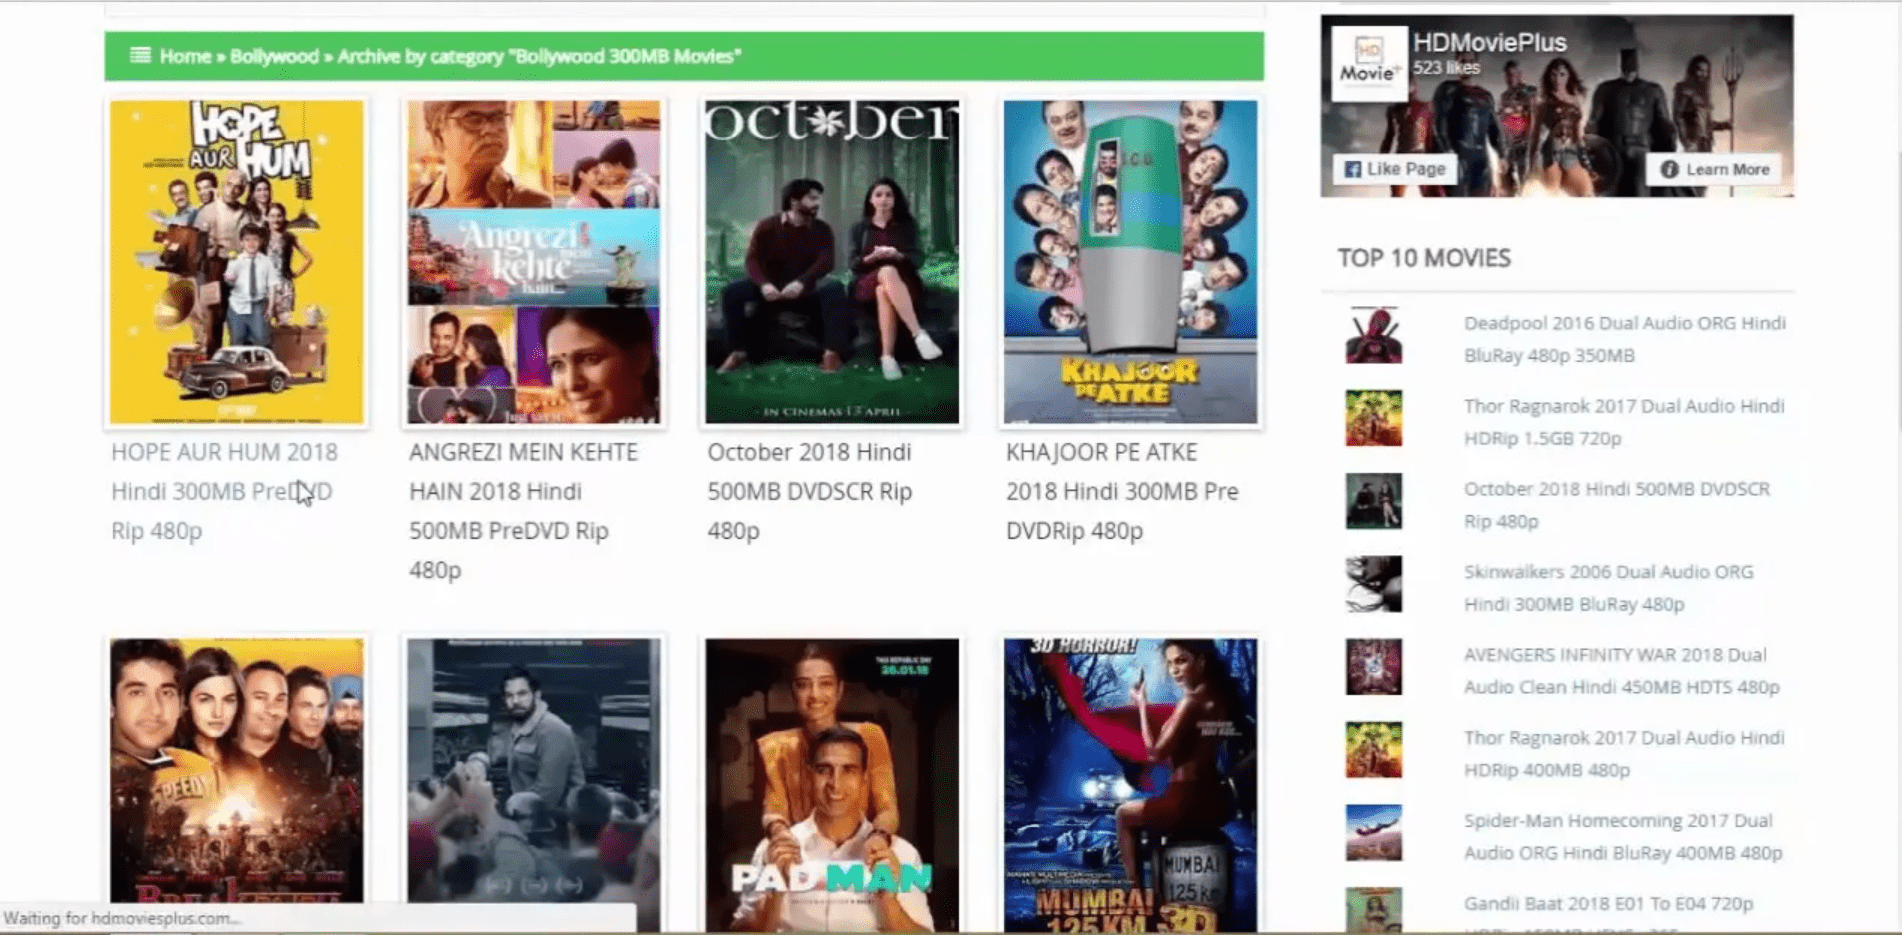The height and width of the screenshot is (935, 1902).
Task: Open the Angrezi Mein Kehte Hain poster
Action: pos(534,262)
